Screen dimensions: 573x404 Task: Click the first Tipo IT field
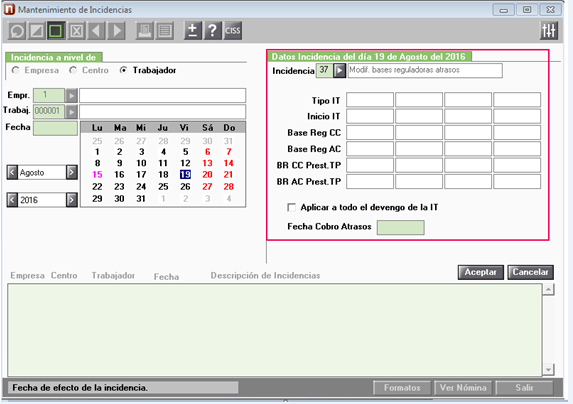point(370,100)
